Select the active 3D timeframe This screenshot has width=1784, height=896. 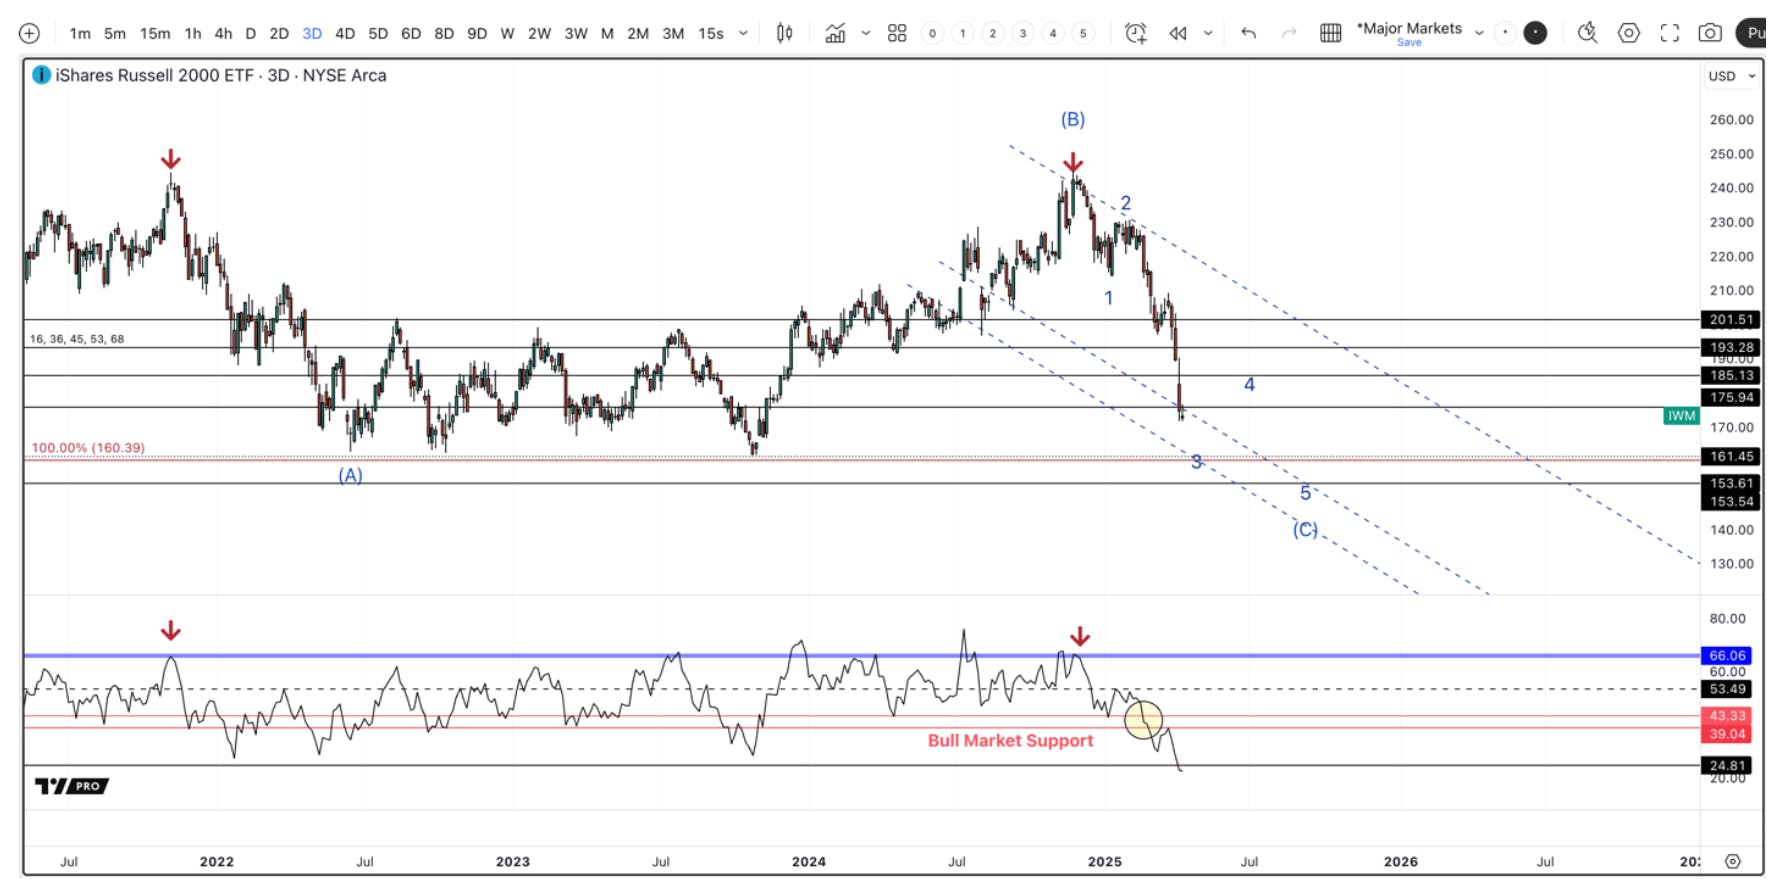point(312,33)
